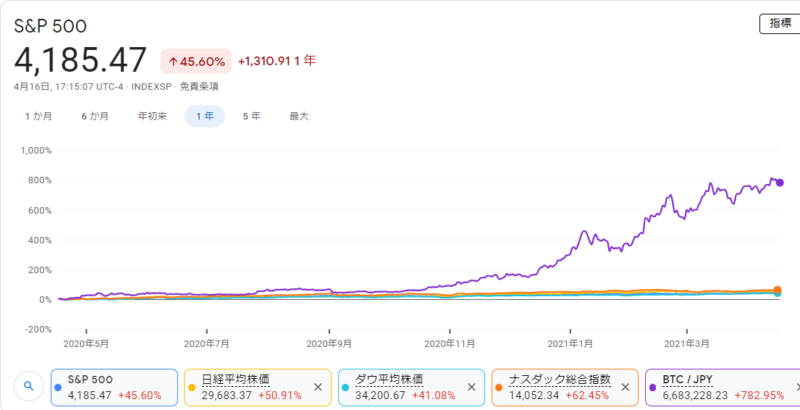Click the +1,310.91 1 年 change text
Screen dimensions: 800x410
click(x=277, y=61)
